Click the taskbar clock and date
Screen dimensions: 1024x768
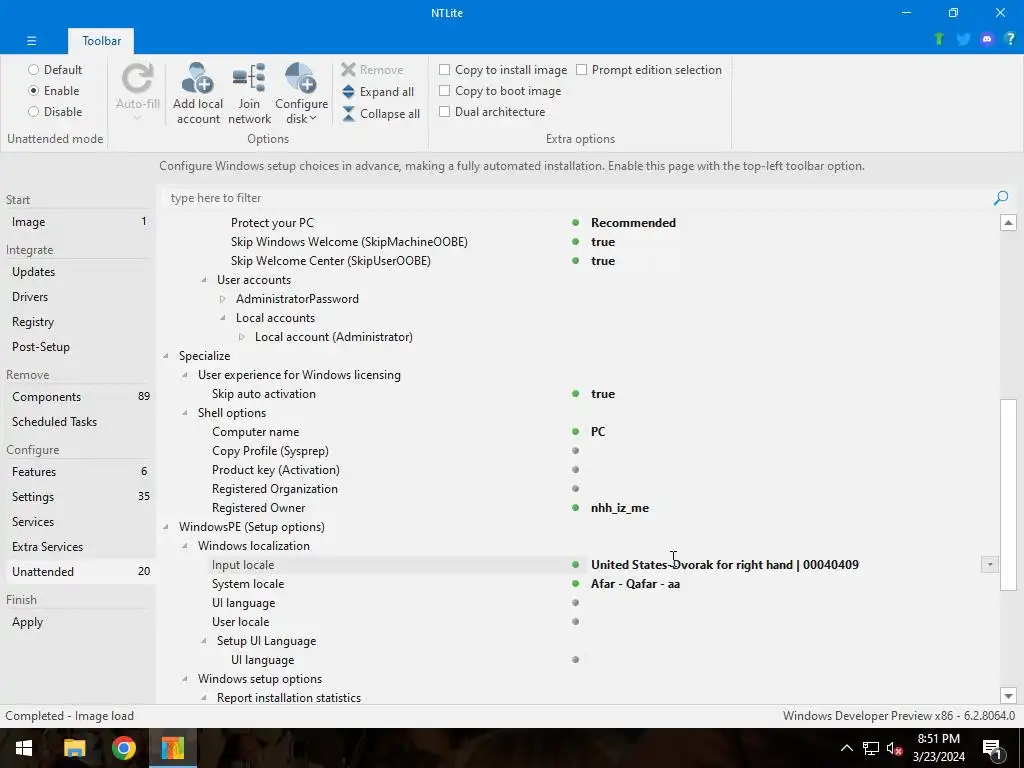tap(938, 748)
